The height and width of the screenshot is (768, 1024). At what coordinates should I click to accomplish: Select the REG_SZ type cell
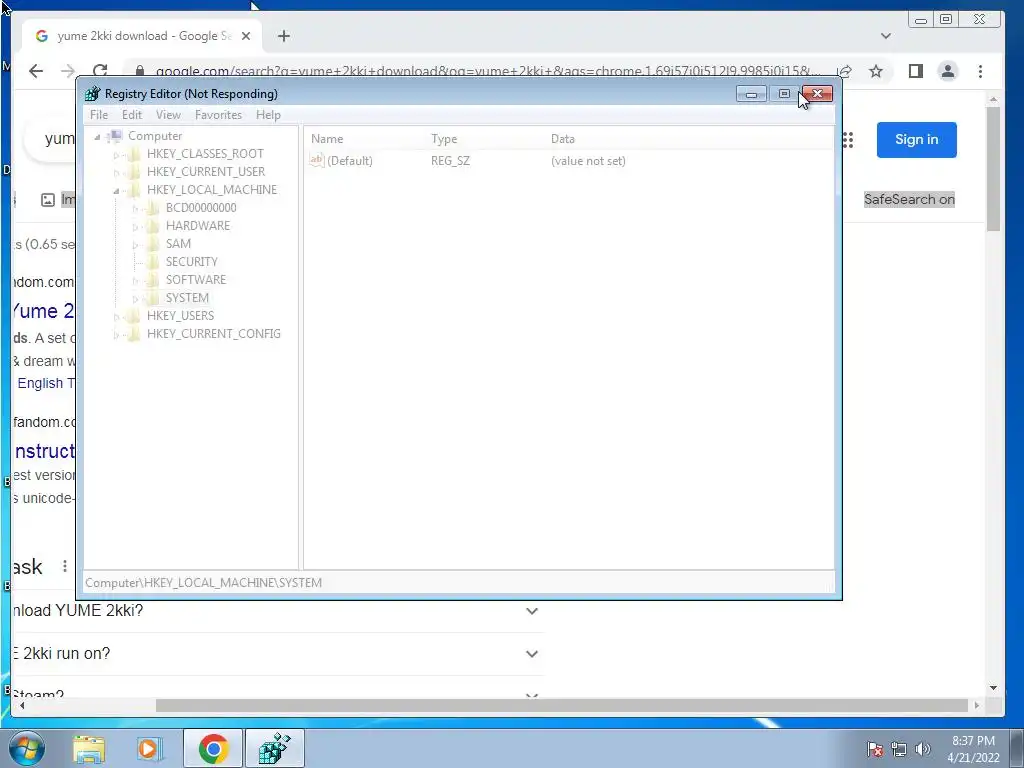450,161
